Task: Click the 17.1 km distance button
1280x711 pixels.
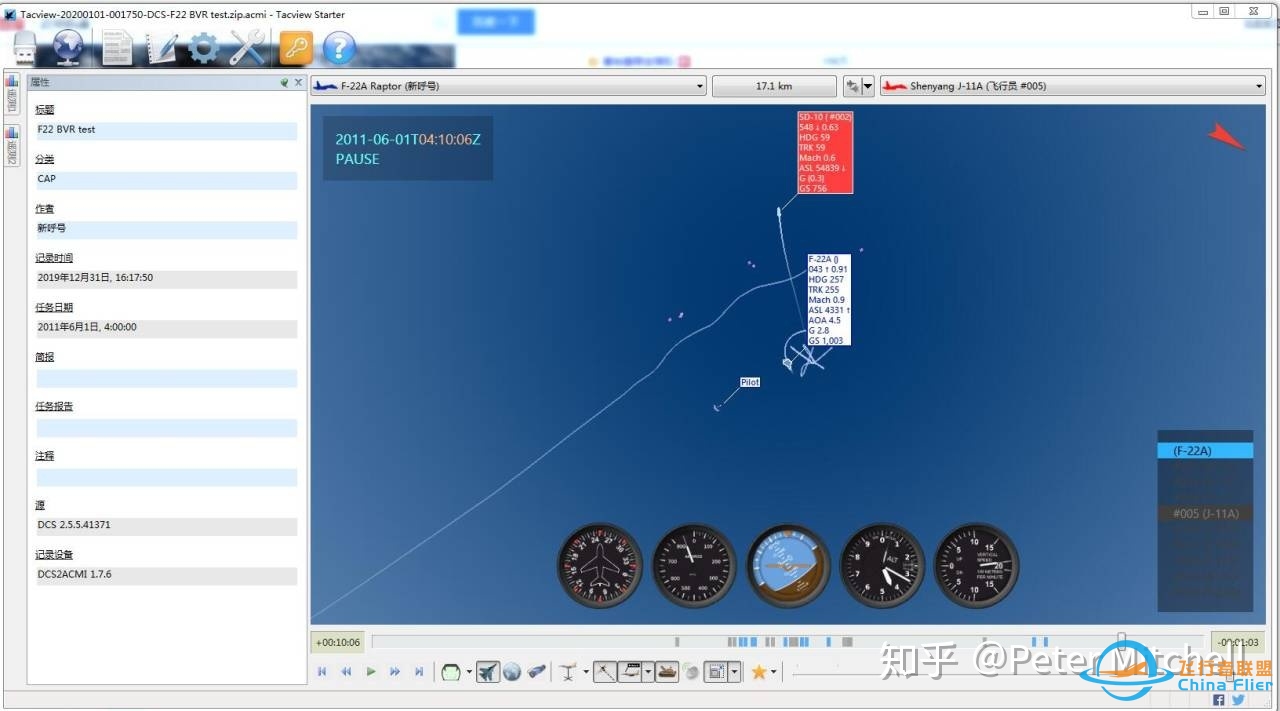Action: pos(774,86)
